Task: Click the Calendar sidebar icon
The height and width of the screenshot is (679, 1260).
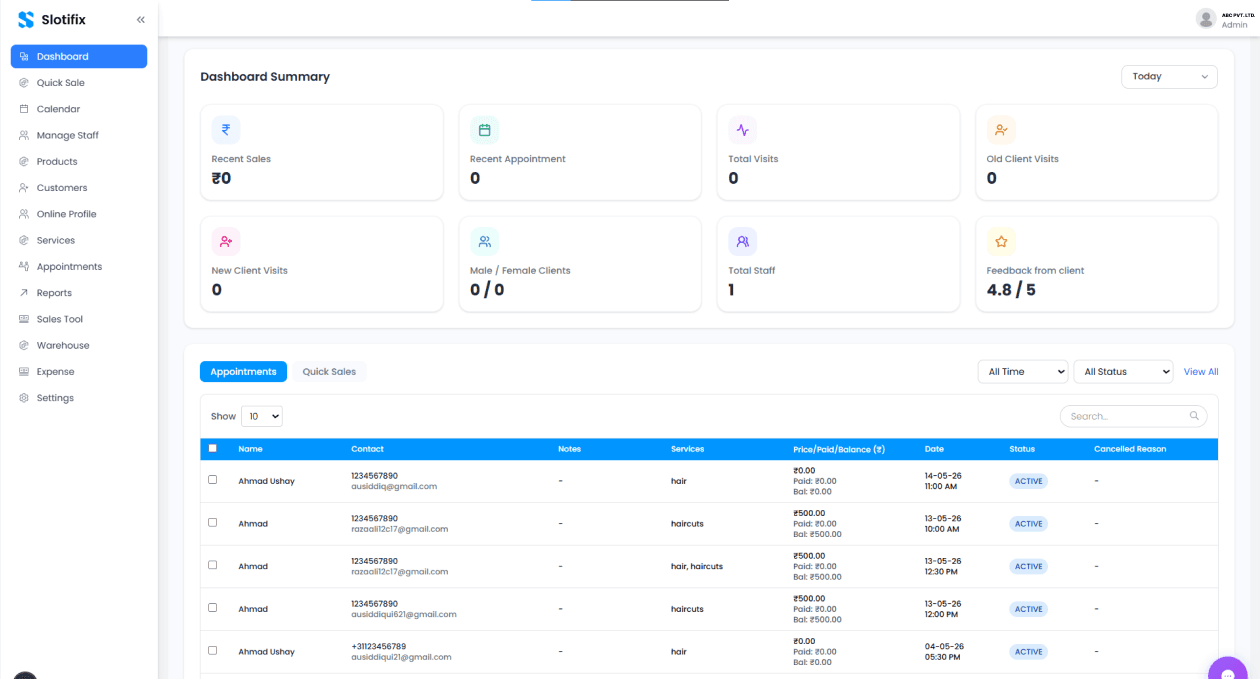Action: click(24, 109)
